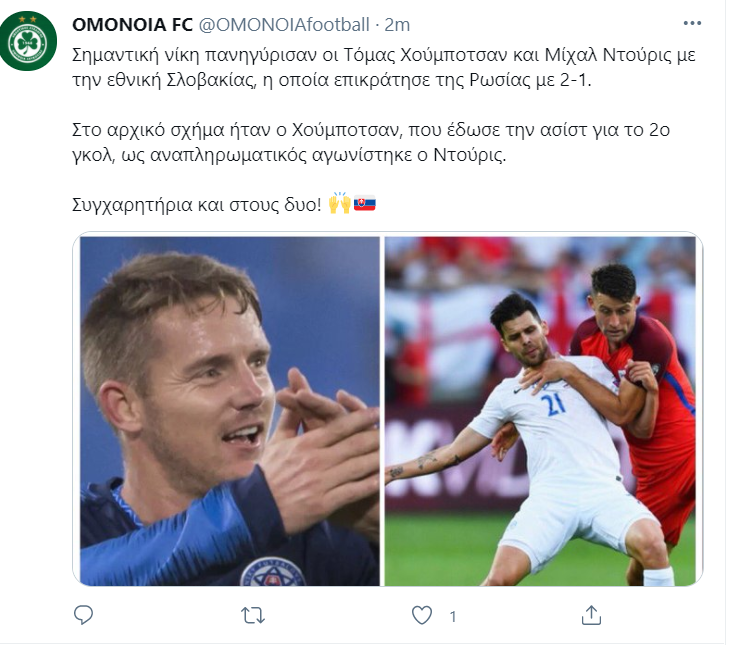Viewport: 746px width, 645px height.
Task: Retweet this OMONOIA FC post
Action: pyautogui.click(x=253, y=616)
